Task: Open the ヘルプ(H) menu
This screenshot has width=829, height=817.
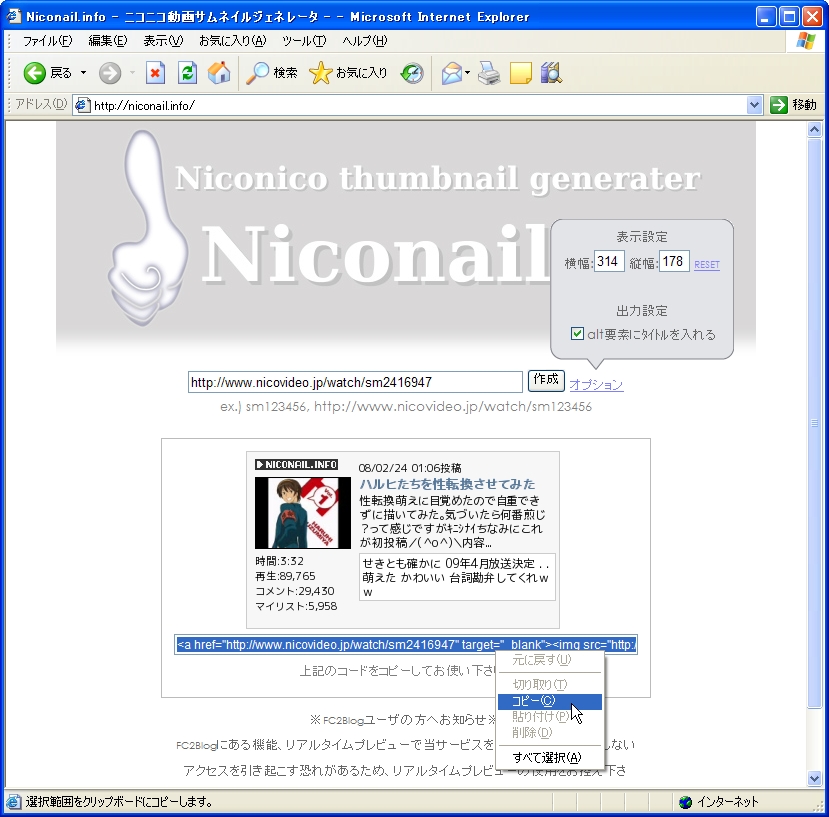Action: pos(364,41)
